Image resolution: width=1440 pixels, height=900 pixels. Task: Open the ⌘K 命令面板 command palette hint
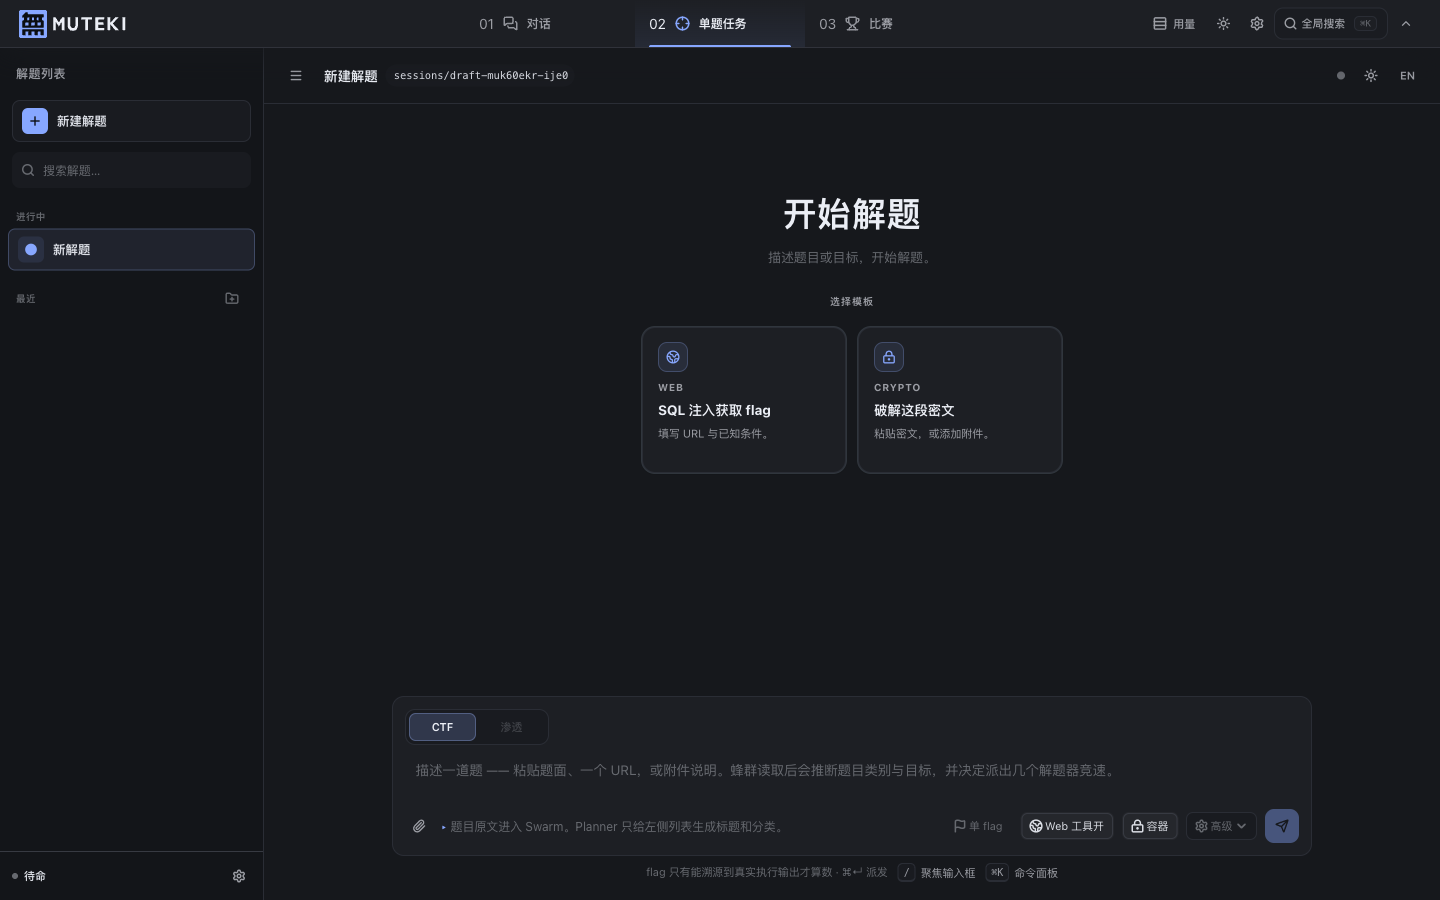click(1022, 873)
